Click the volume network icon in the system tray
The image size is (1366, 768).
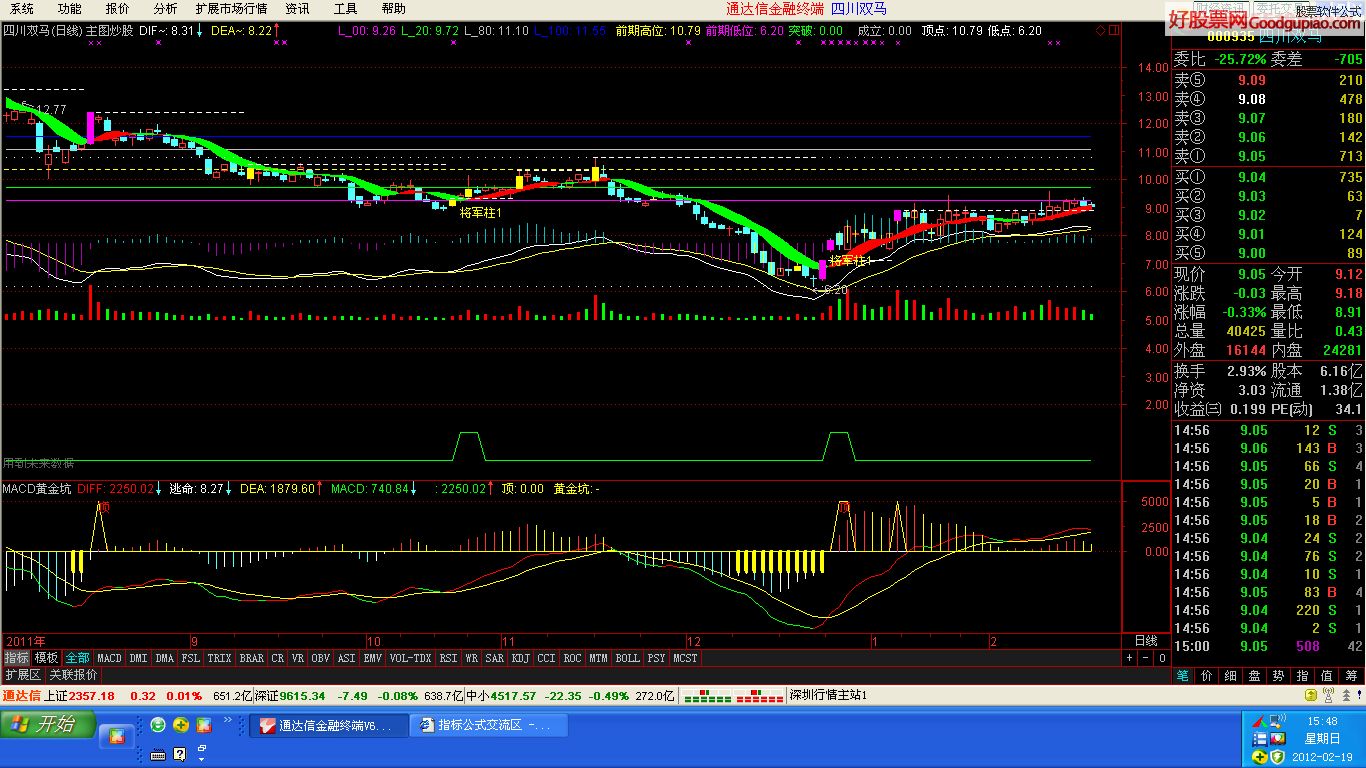click(x=1277, y=719)
